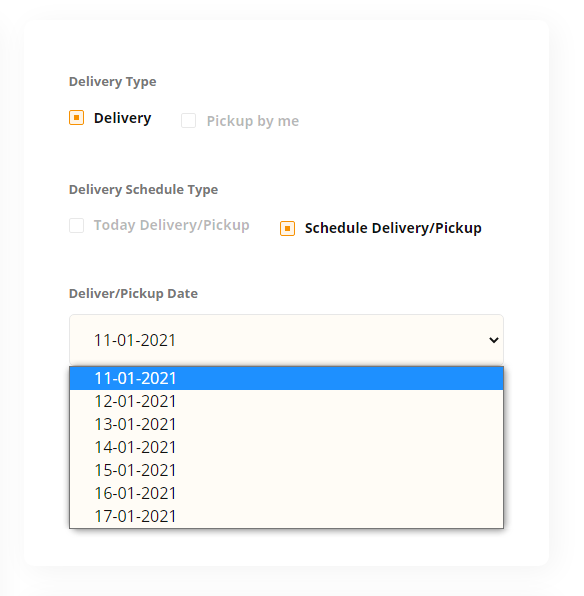Choose the Pickup by me option
The height and width of the screenshot is (596, 584).
188,120
